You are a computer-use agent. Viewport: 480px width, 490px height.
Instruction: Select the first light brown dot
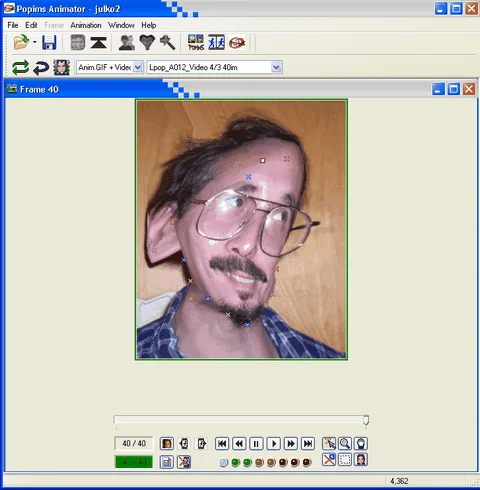(x=259, y=462)
